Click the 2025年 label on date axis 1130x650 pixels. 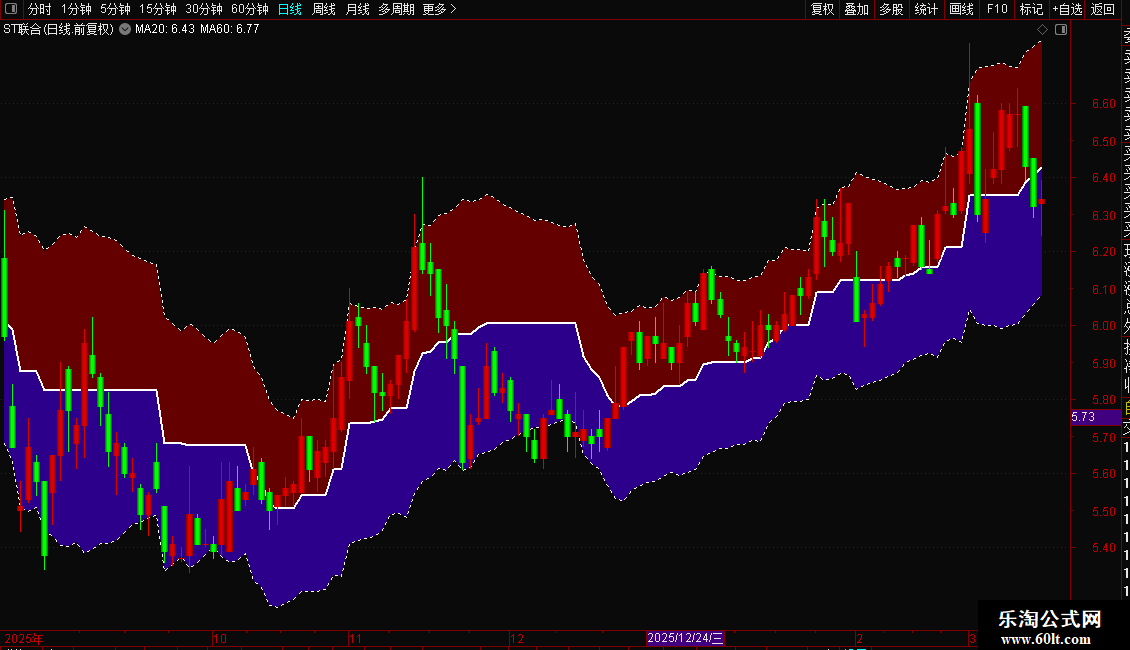click(x=24, y=638)
